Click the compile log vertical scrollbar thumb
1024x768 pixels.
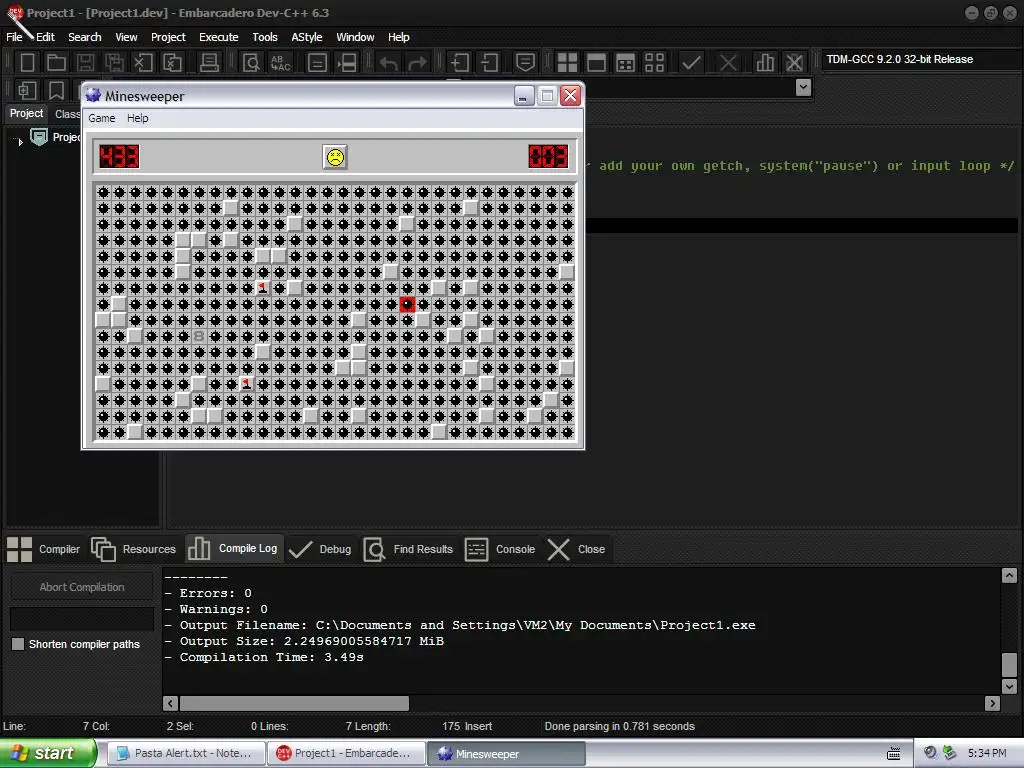pyautogui.click(x=1009, y=665)
